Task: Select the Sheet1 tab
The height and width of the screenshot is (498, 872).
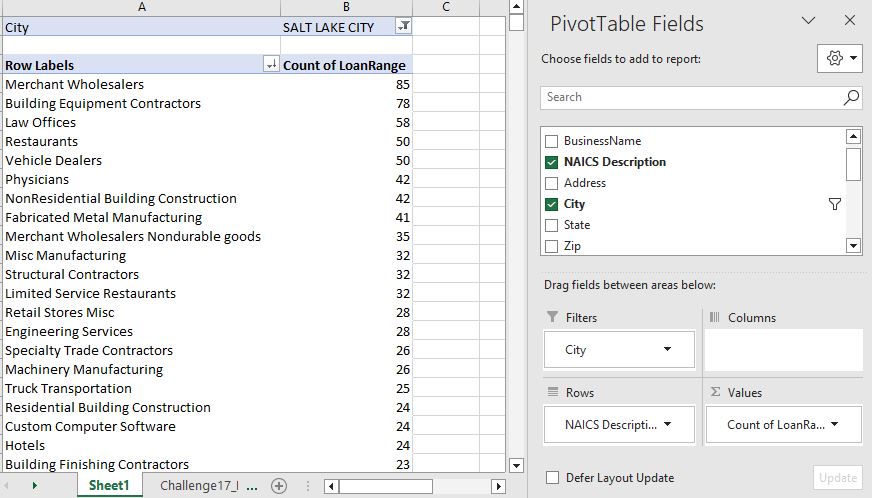Action: [x=109, y=485]
